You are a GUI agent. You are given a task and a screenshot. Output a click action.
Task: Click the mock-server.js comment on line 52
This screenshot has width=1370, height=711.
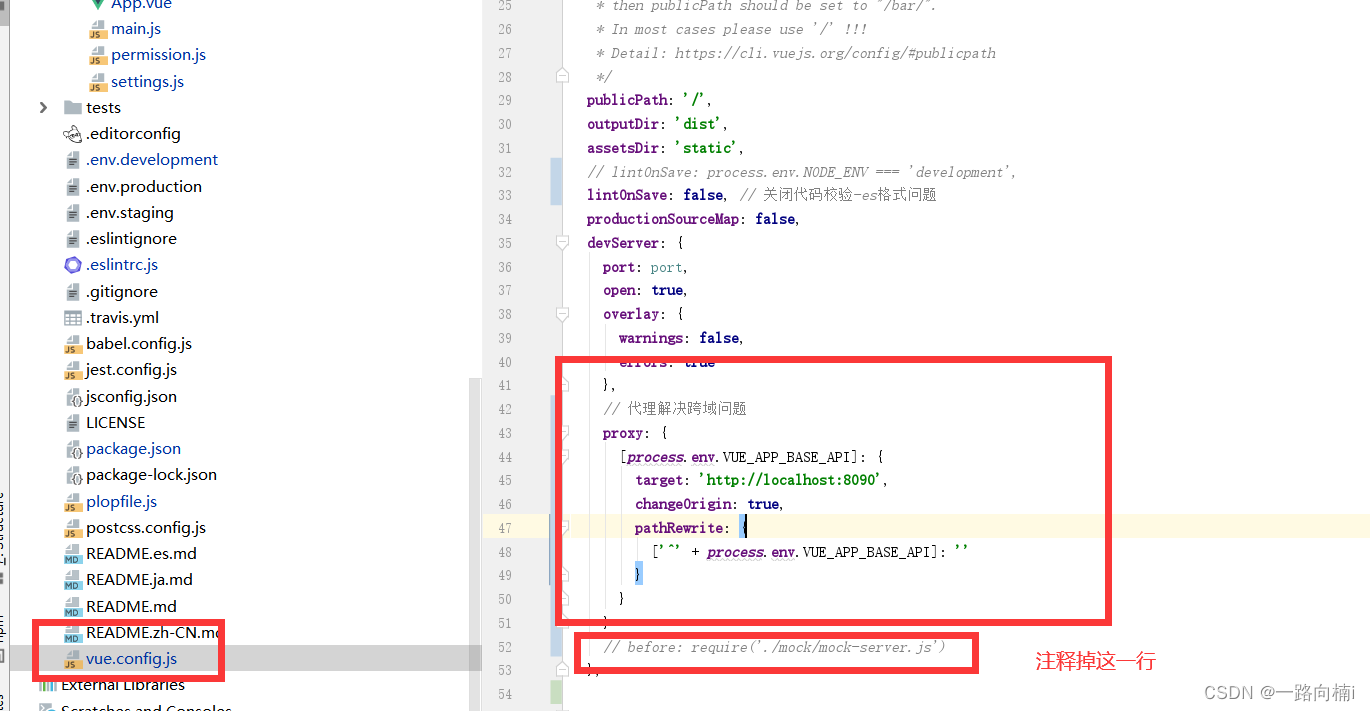(773, 647)
